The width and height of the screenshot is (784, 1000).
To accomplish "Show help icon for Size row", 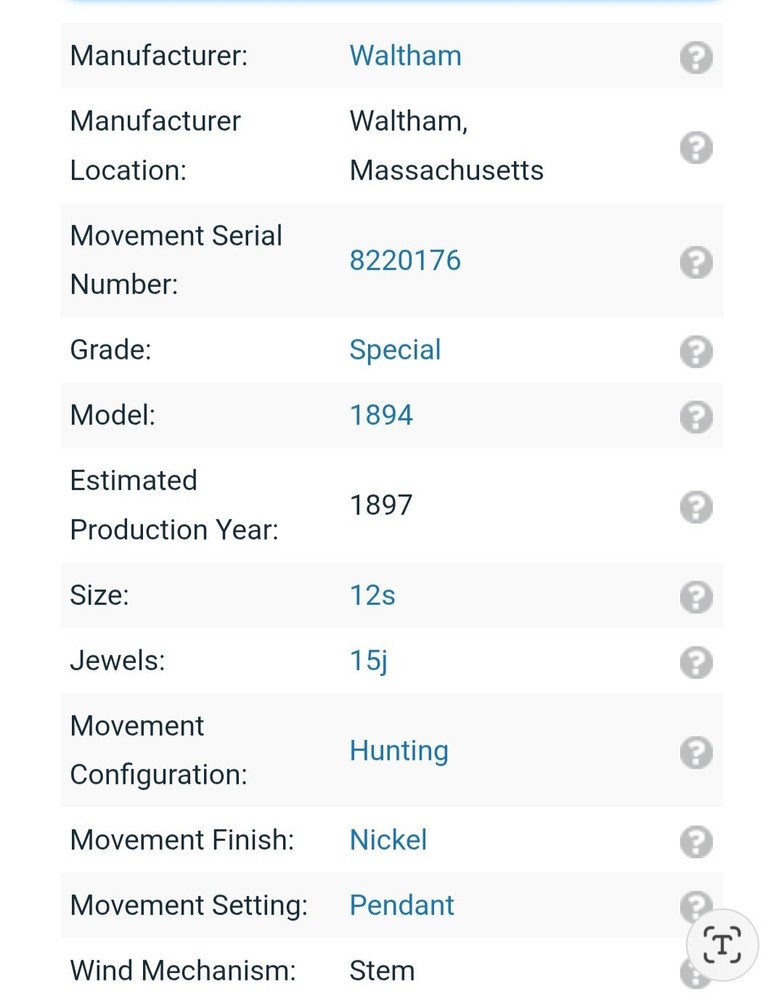I will [696, 597].
